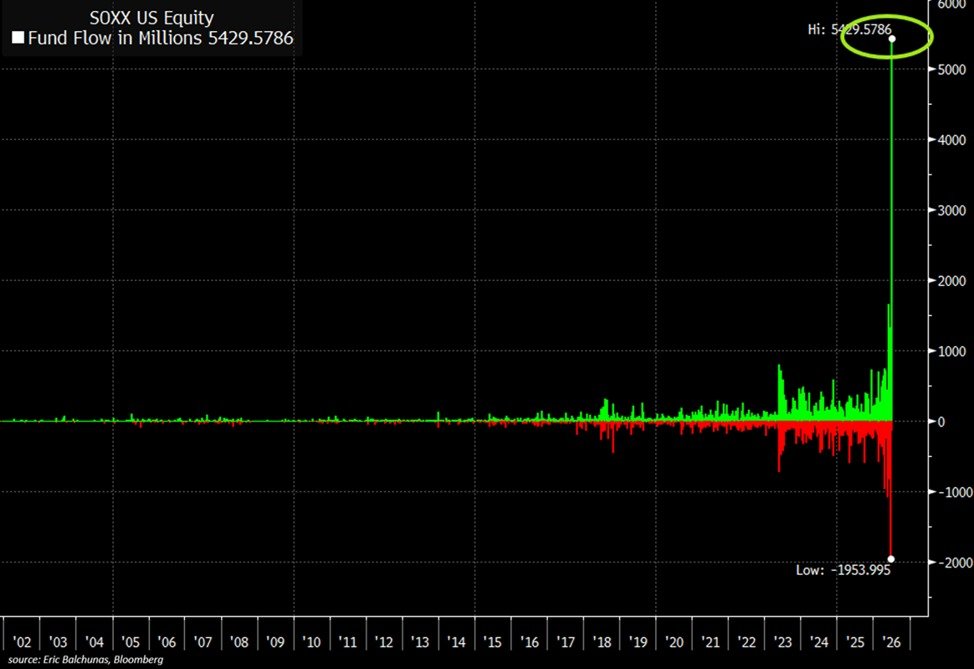Viewport: 974px width, 669px height.
Task: Click the '06 year label on x-axis
Action: (166, 642)
